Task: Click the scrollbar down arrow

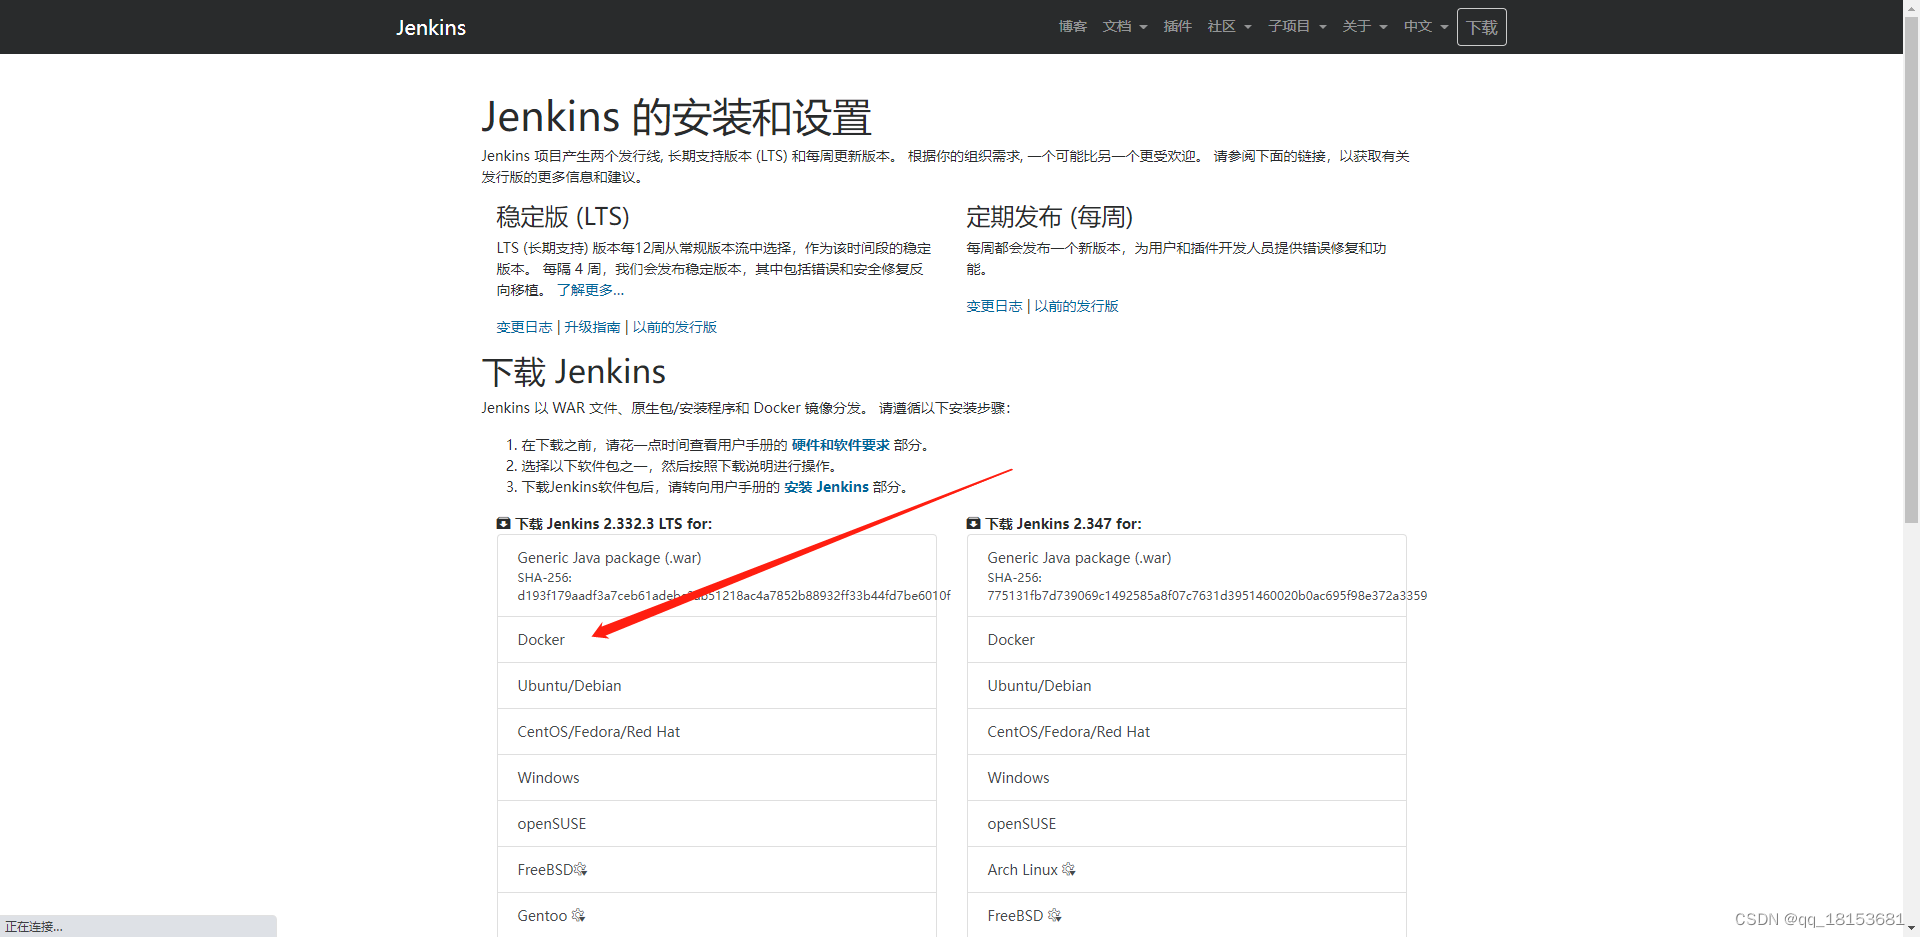Action: click(1911, 929)
